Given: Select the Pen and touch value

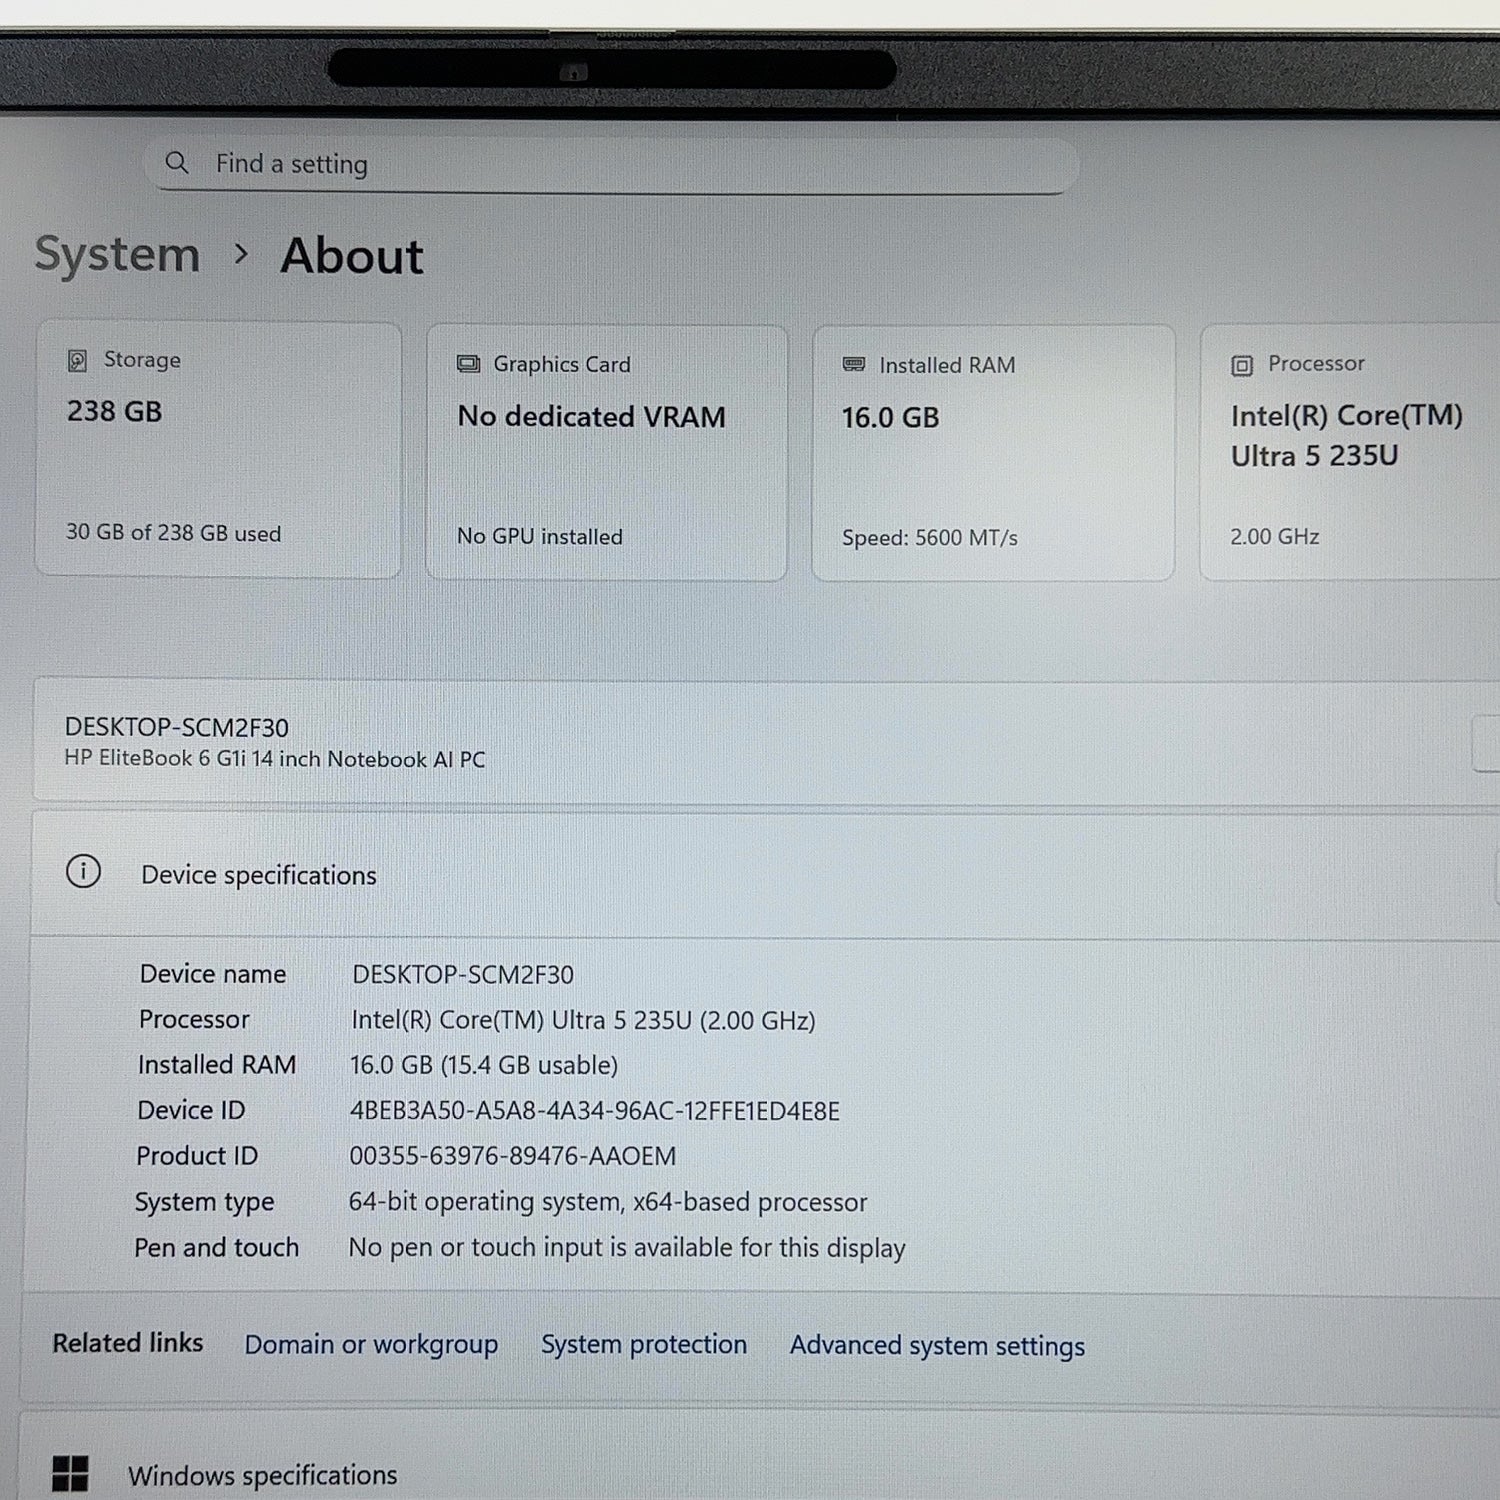Looking at the screenshot, I should pyautogui.click(x=627, y=1248).
